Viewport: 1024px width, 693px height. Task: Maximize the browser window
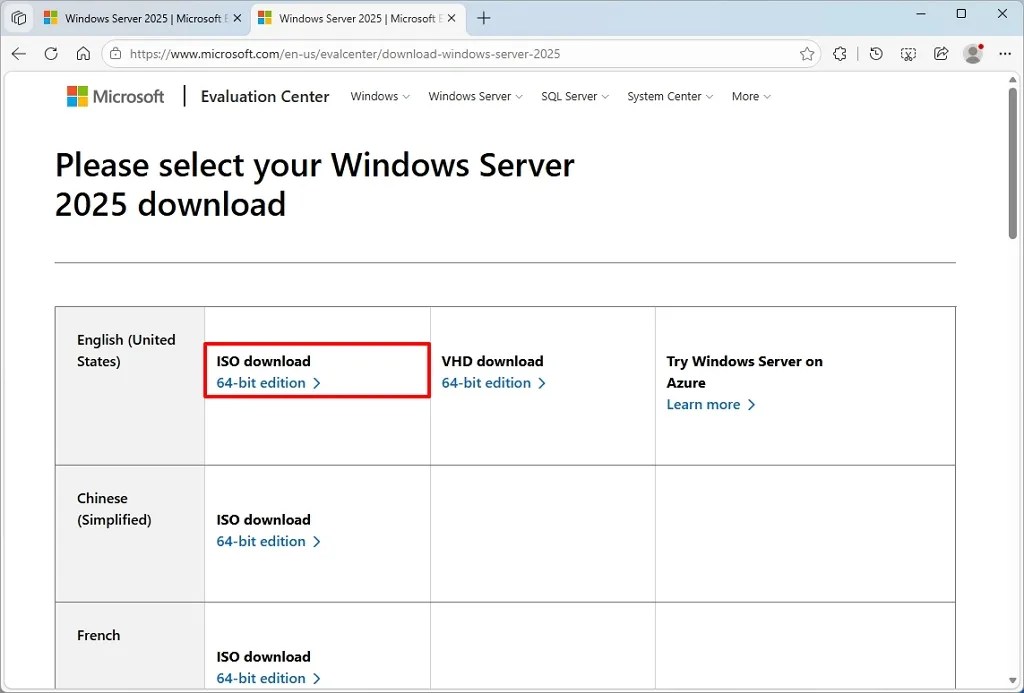961,14
